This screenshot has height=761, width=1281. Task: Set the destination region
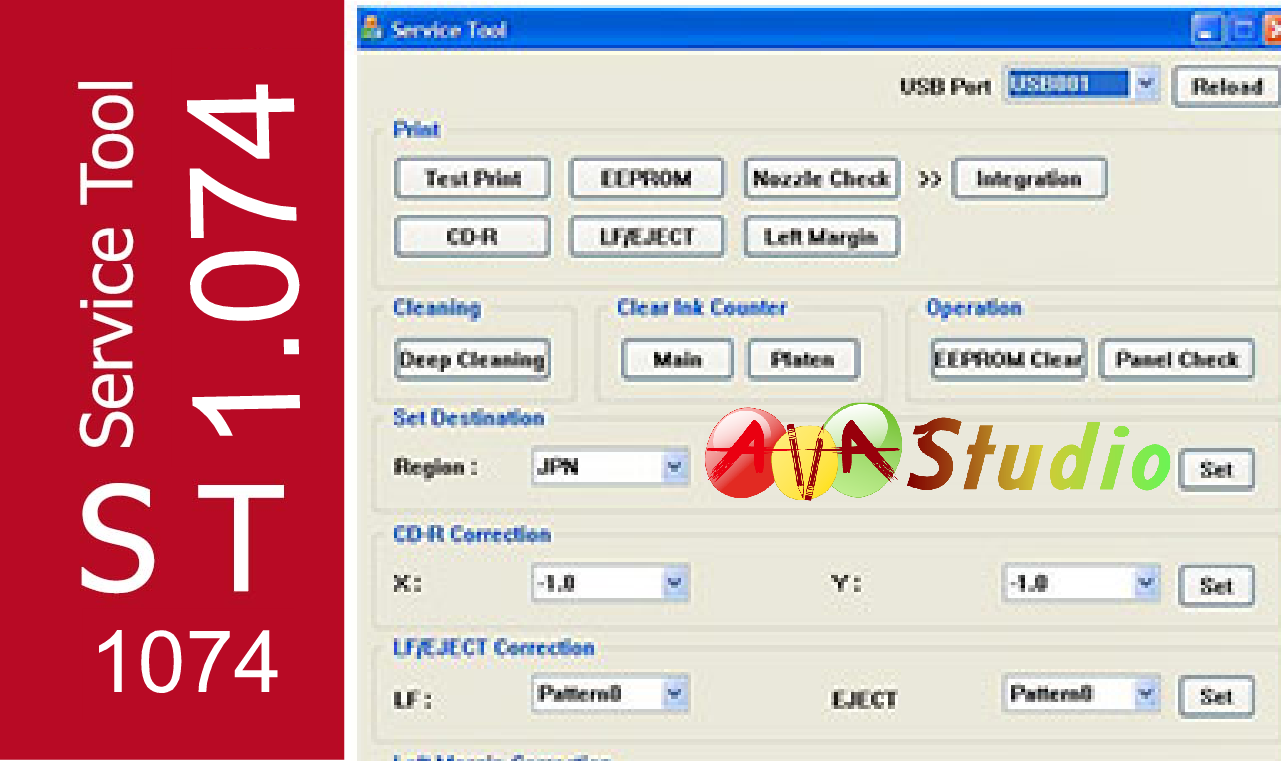tap(1216, 469)
